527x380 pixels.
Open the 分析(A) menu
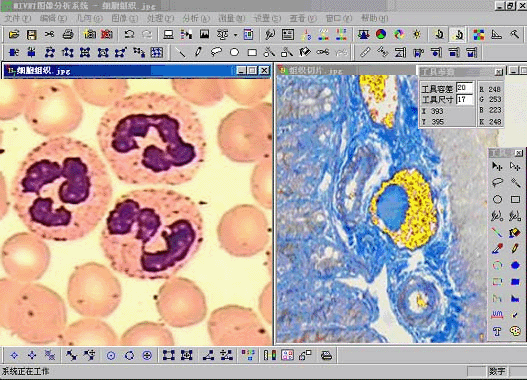(196, 18)
